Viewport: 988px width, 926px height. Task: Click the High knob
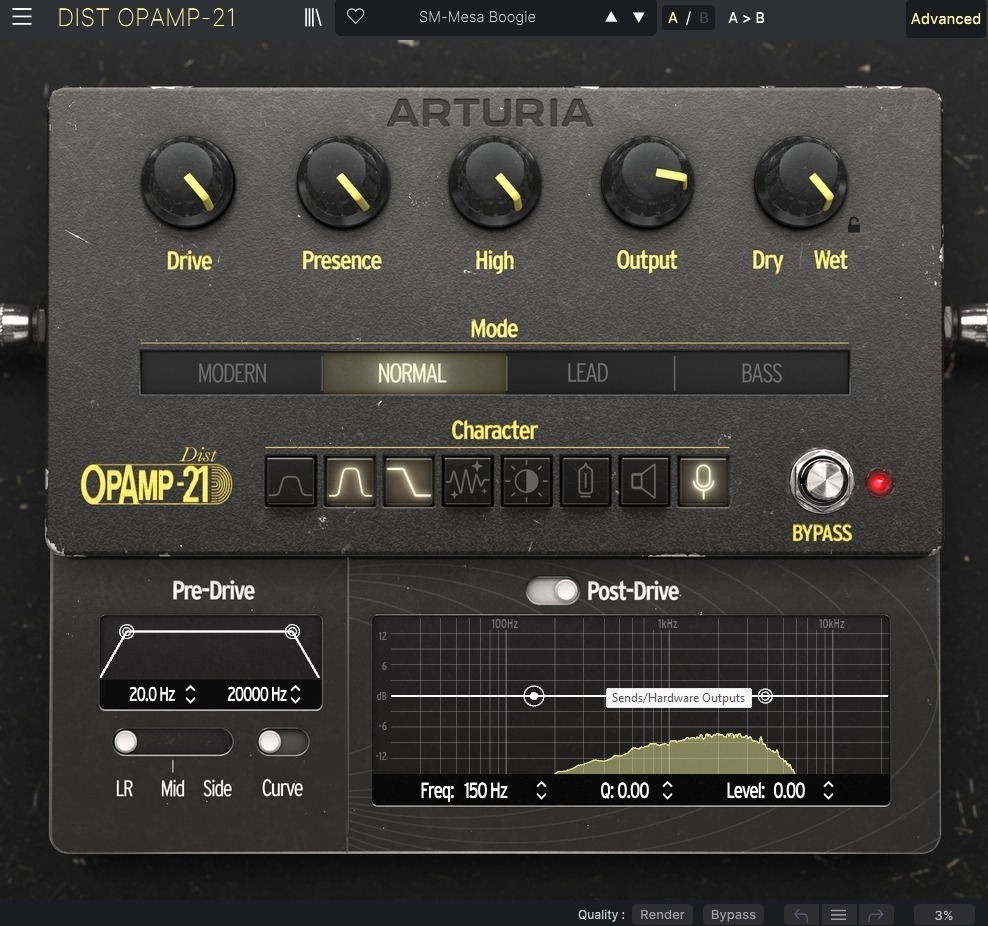[495, 183]
